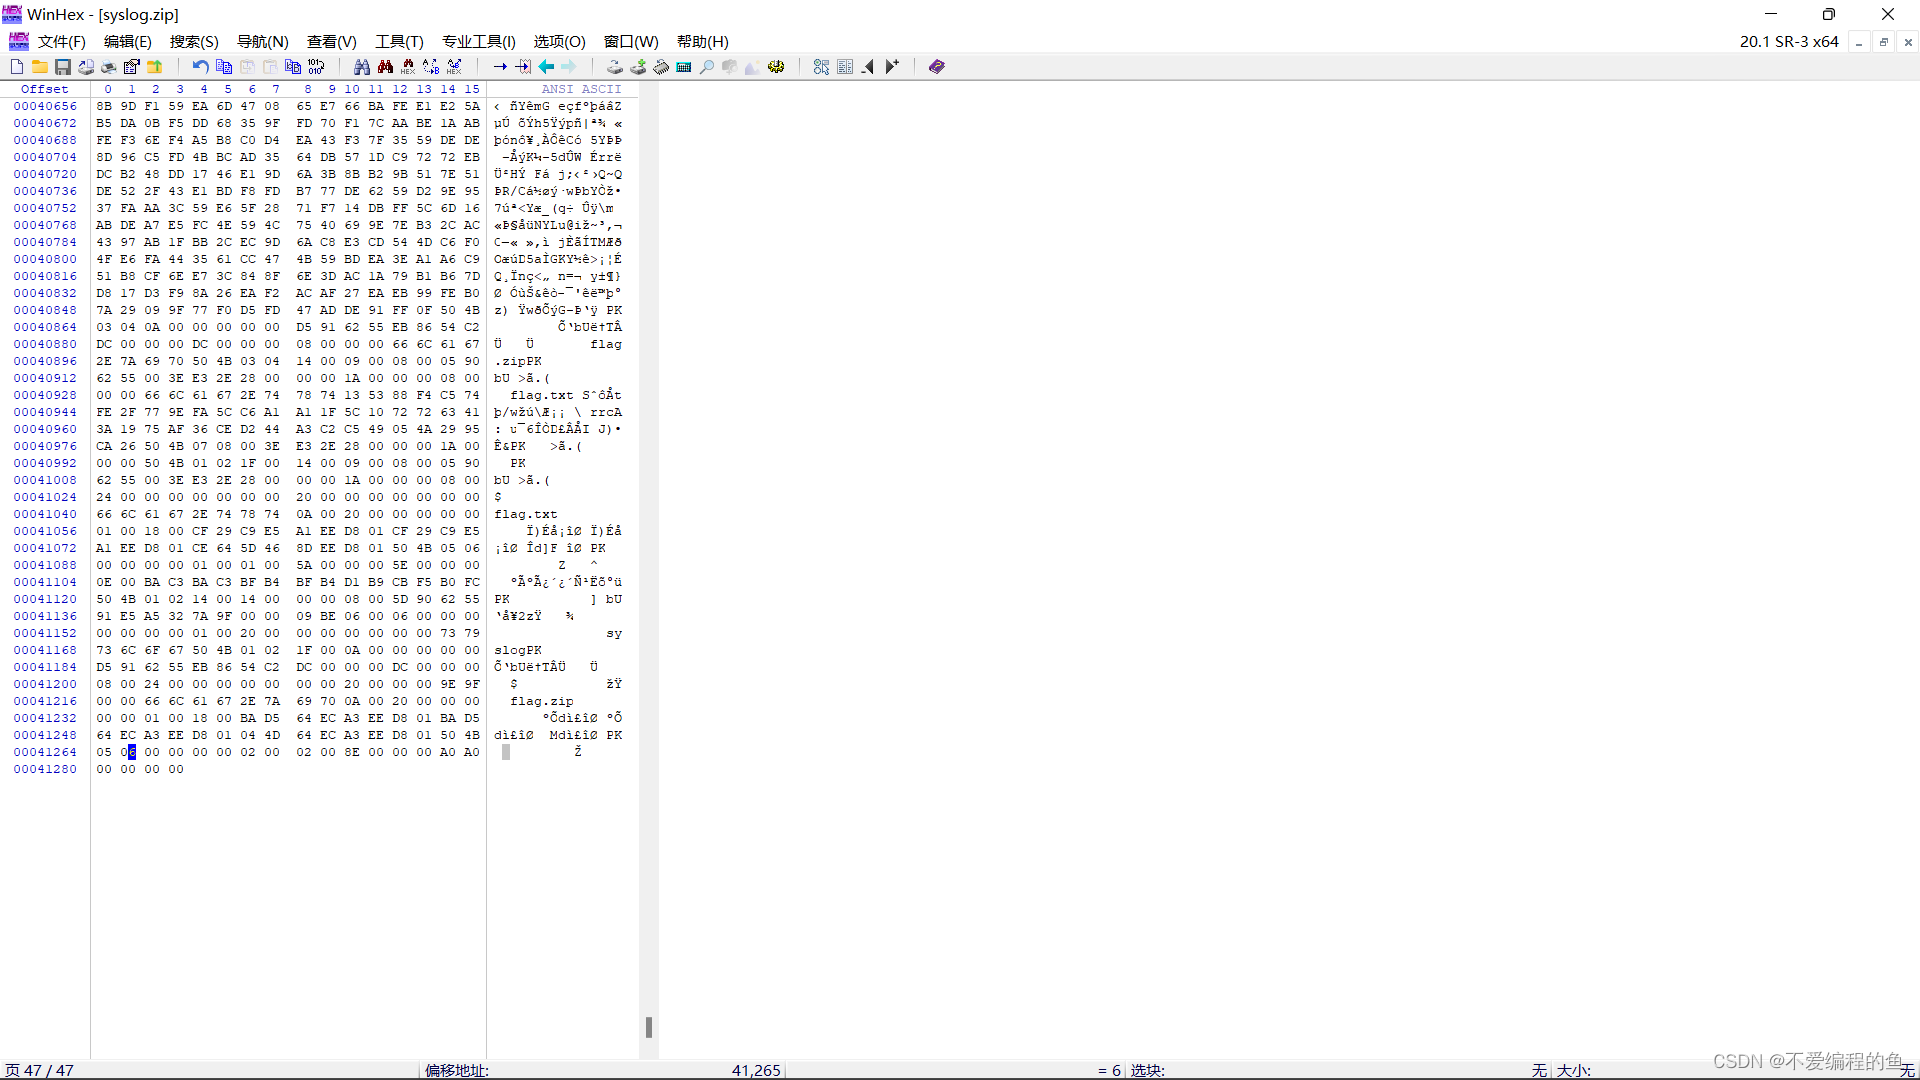Toggle offset display by clicking the Offset header
Screen dimensions: 1920x1080
pos(44,89)
